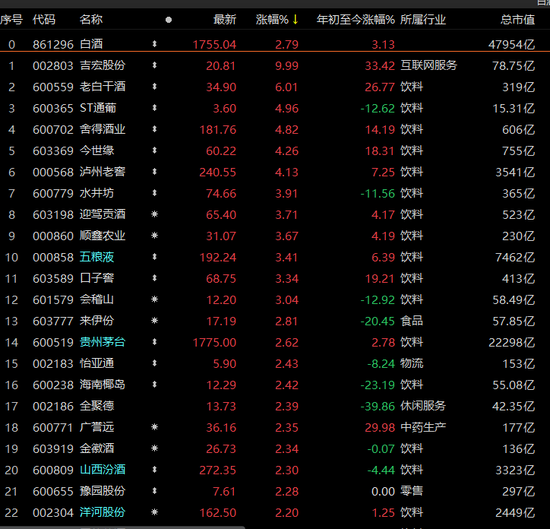Click the 名称 column header
Screen dimensions: 550x529
[x=91, y=20]
